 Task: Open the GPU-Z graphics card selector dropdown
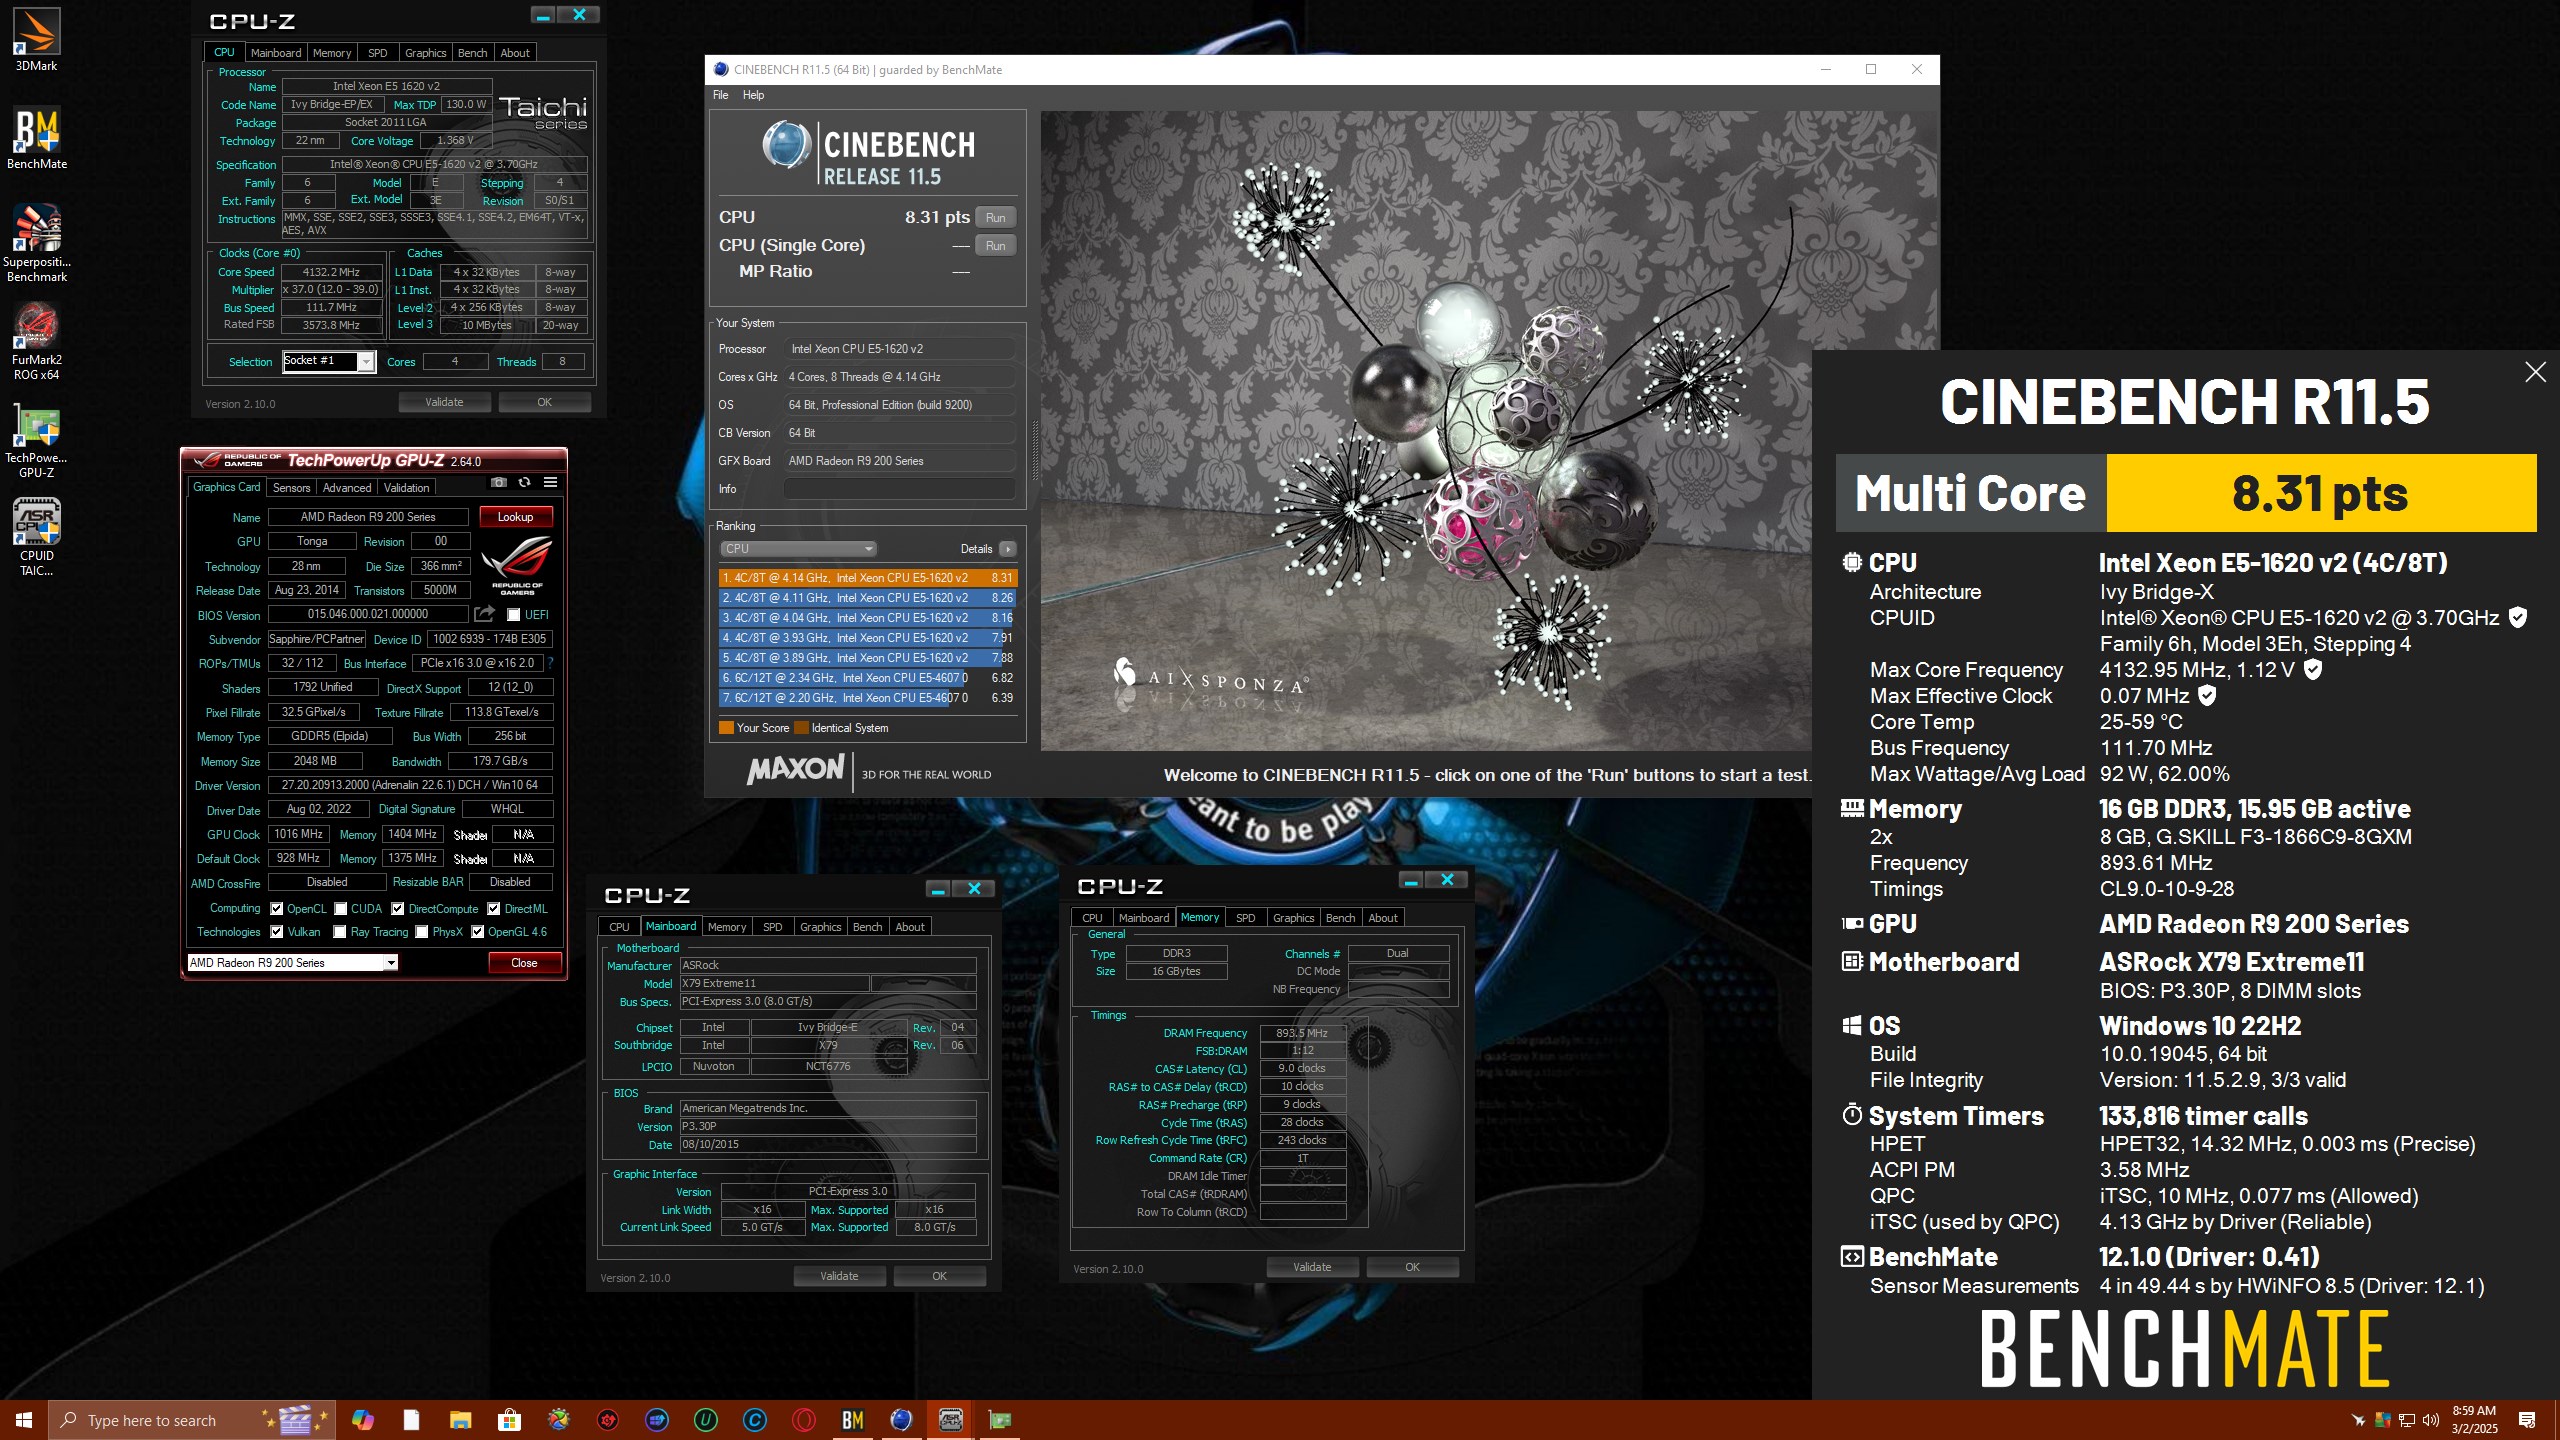point(293,963)
